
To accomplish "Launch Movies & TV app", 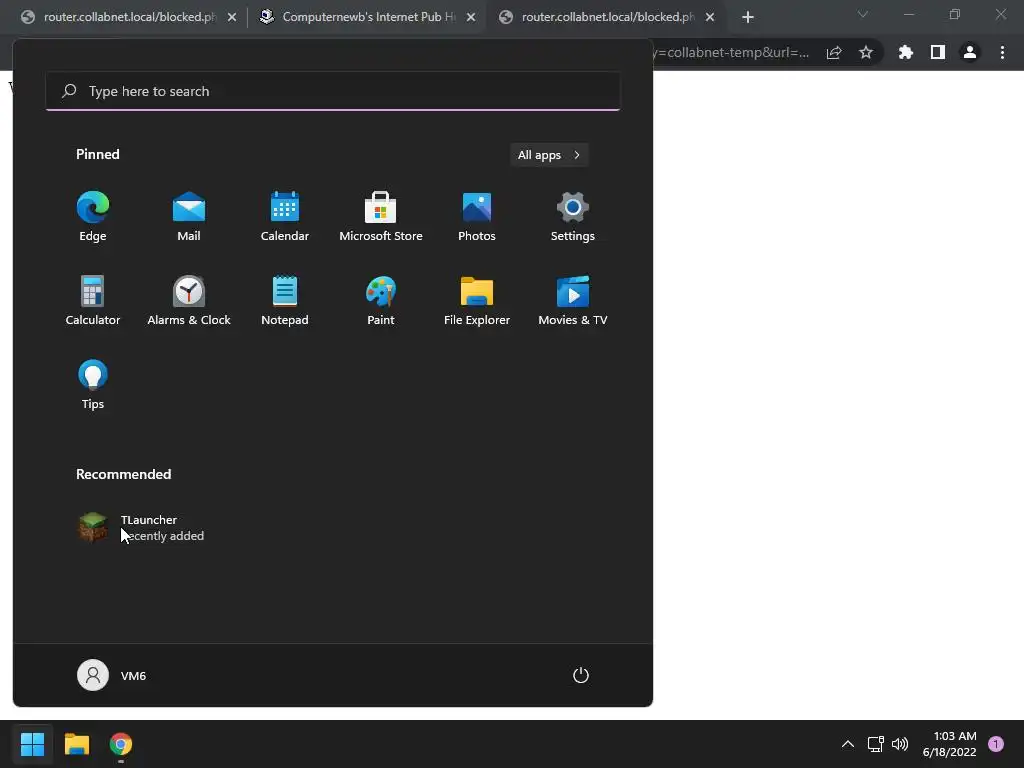I will (573, 300).
